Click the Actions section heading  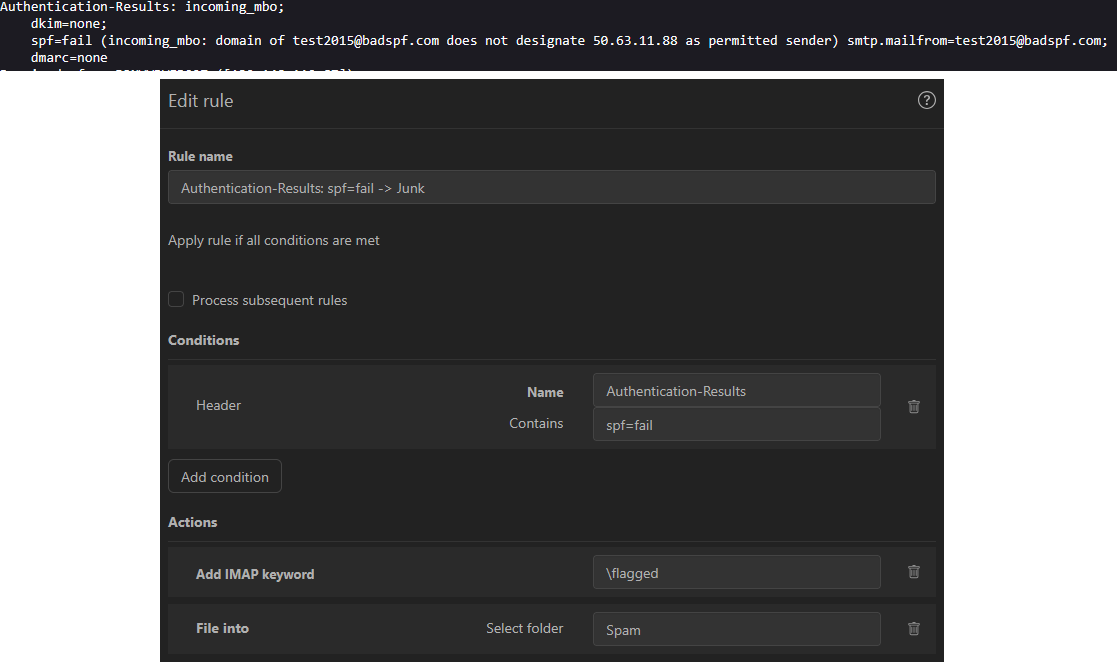point(193,523)
